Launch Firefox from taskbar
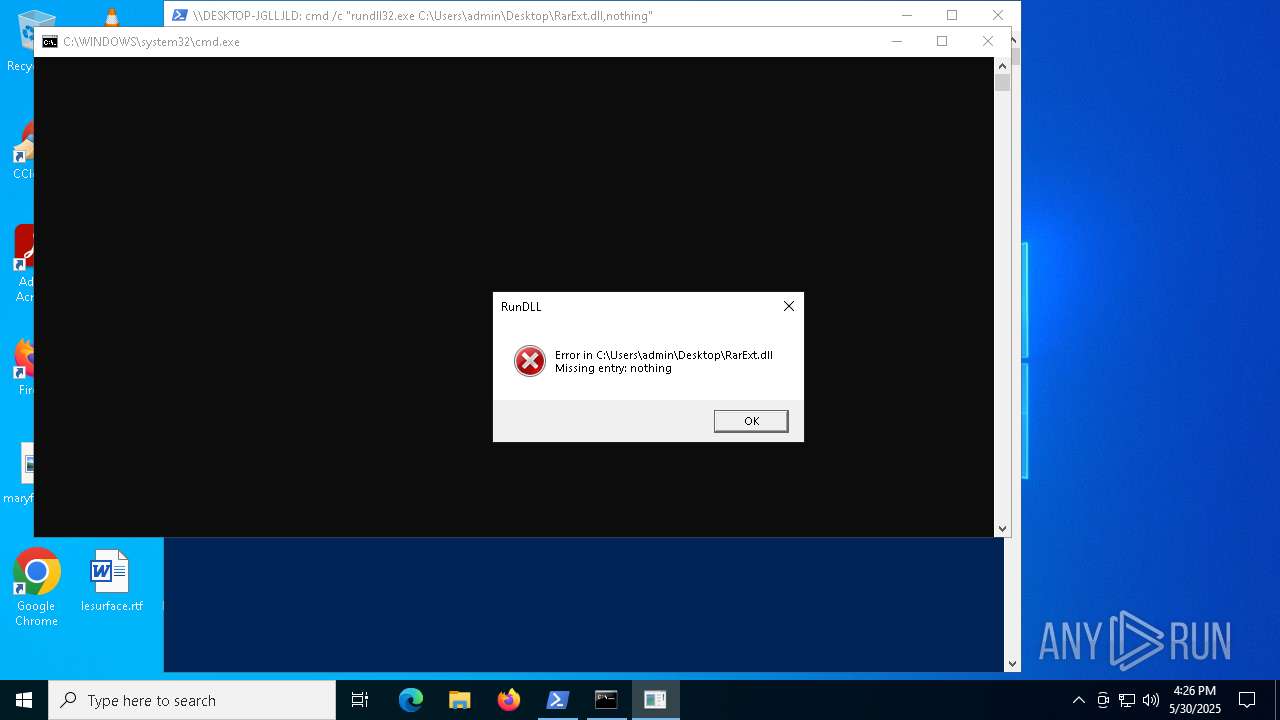1280x720 pixels. click(x=509, y=700)
